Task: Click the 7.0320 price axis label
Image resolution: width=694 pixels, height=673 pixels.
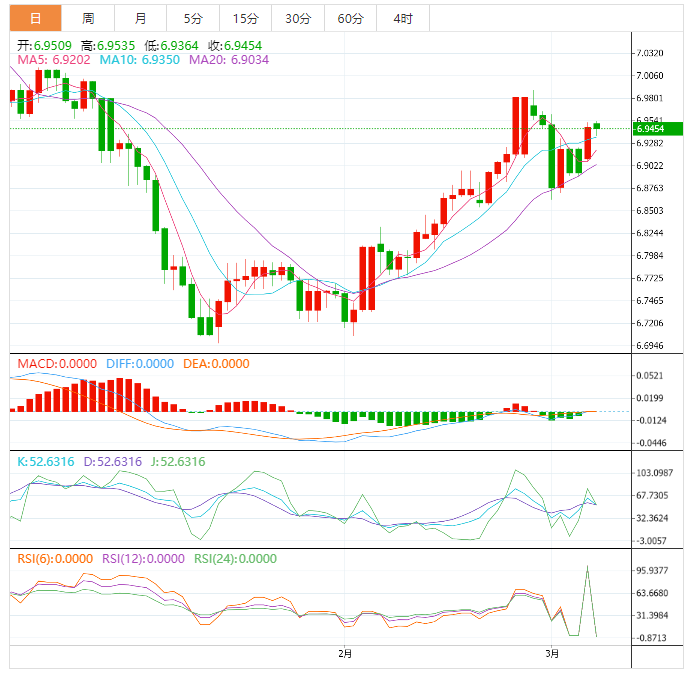Action: pos(650,53)
